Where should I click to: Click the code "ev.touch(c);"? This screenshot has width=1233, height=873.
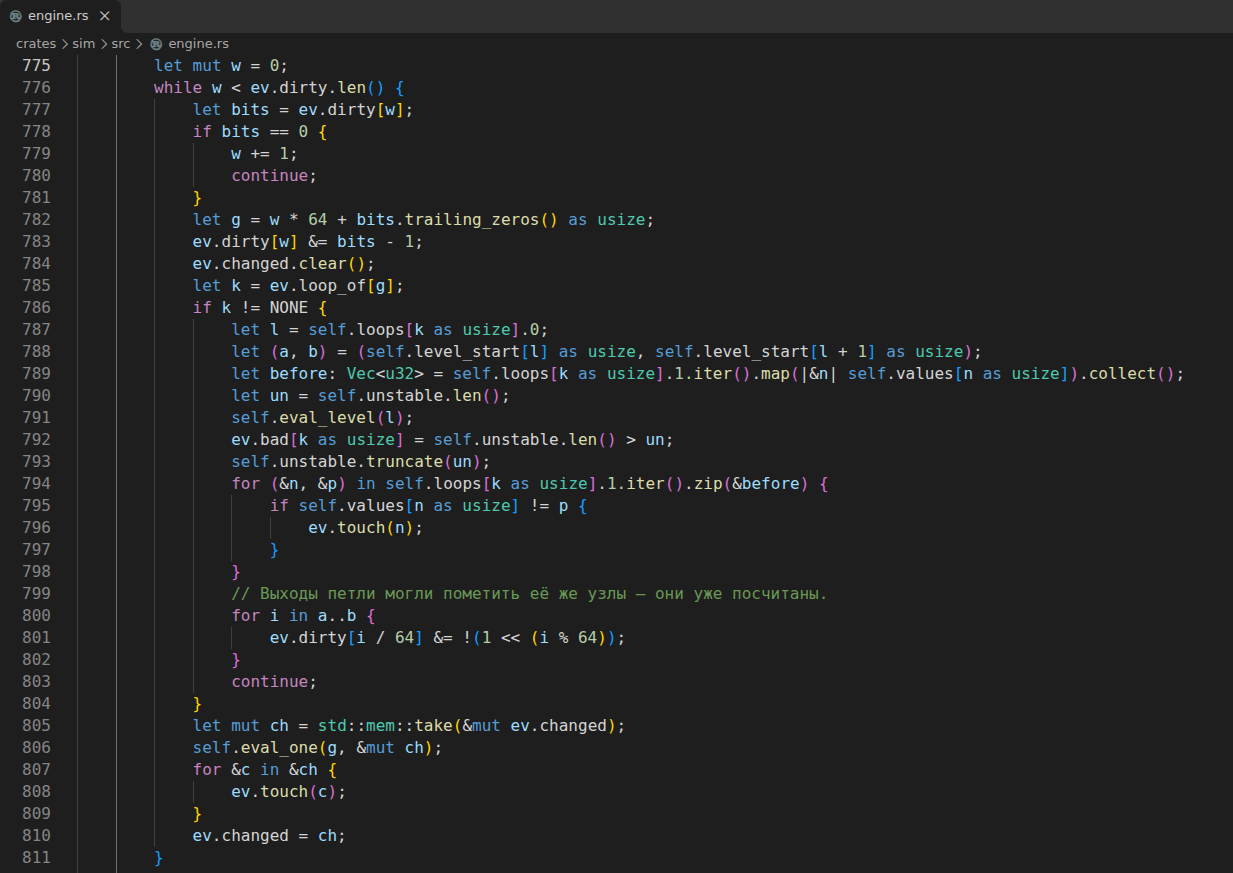coord(289,791)
